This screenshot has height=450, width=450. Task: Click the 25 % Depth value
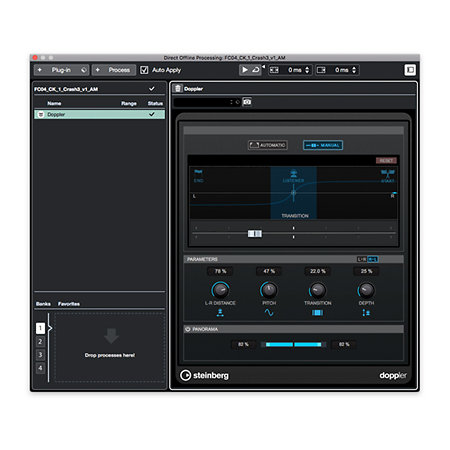coord(366,271)
